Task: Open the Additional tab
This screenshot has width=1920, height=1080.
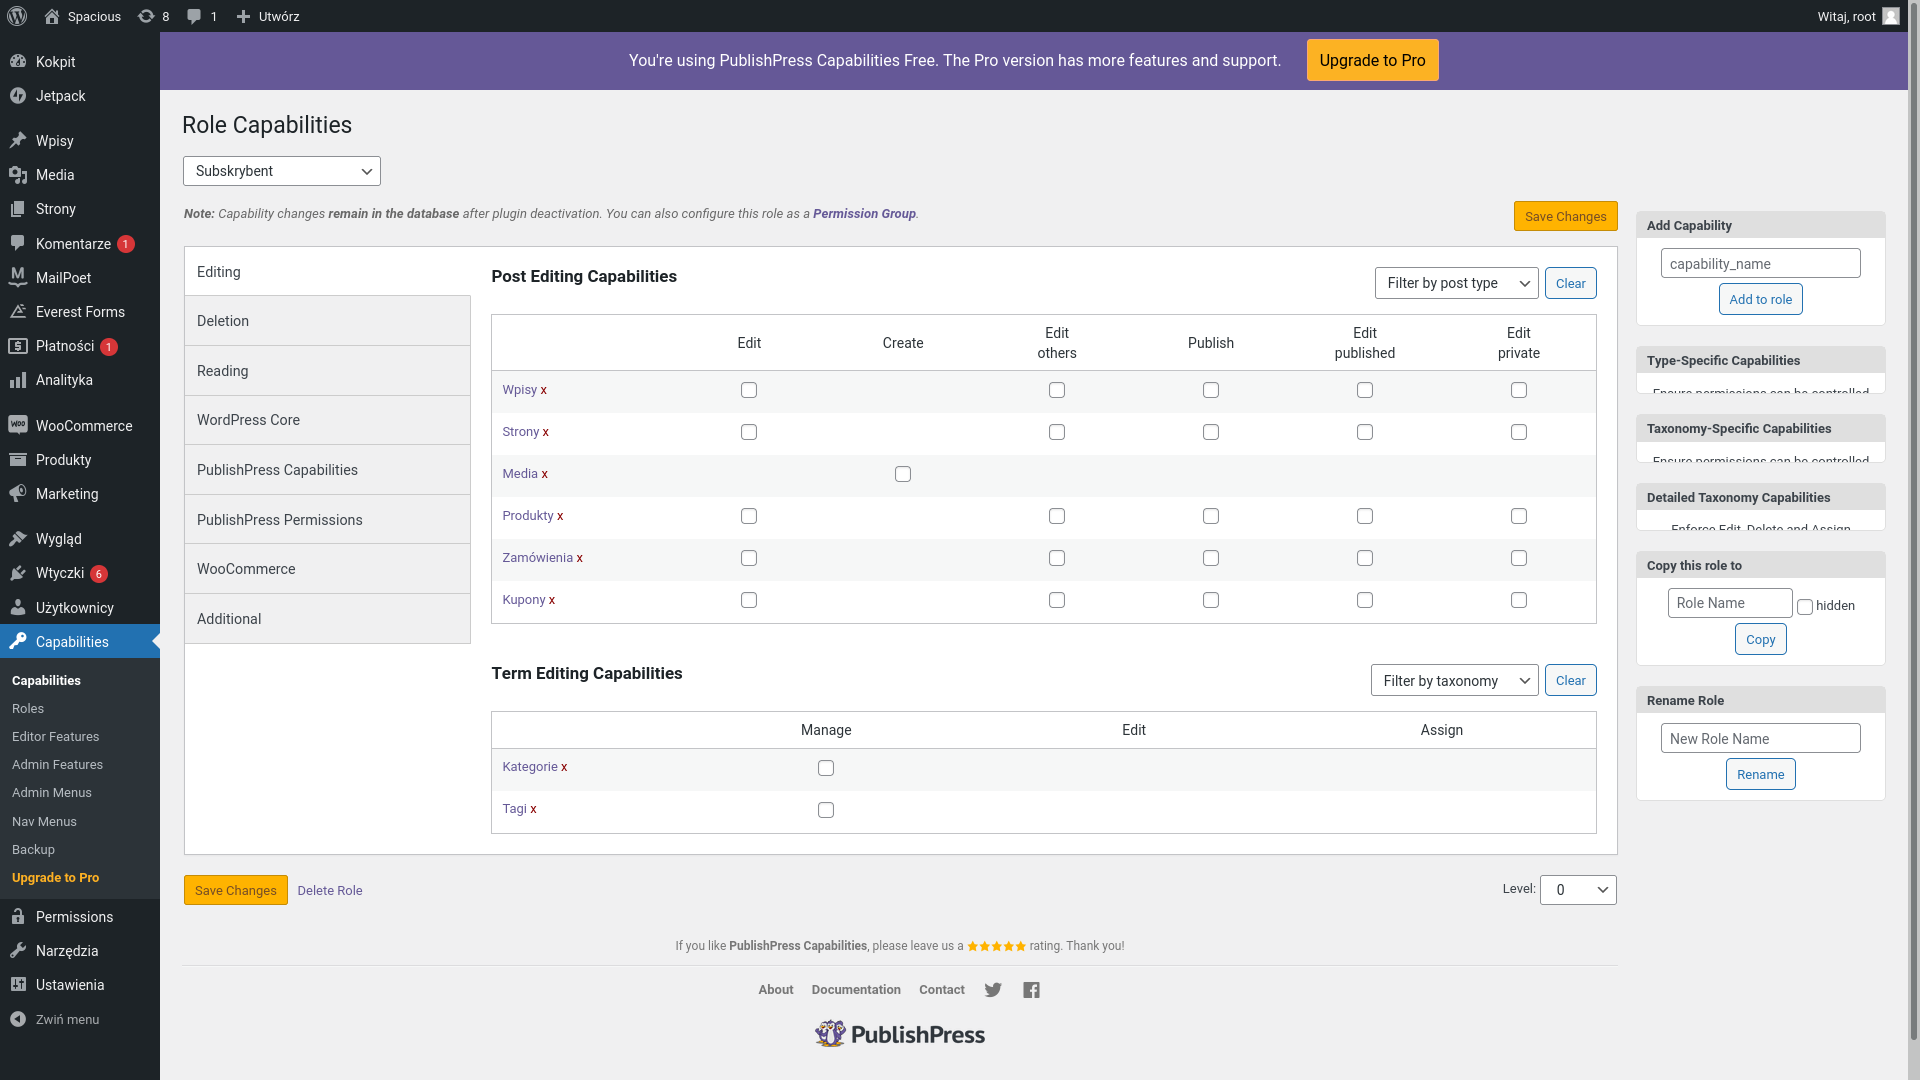Action: [x=328, y=619]
